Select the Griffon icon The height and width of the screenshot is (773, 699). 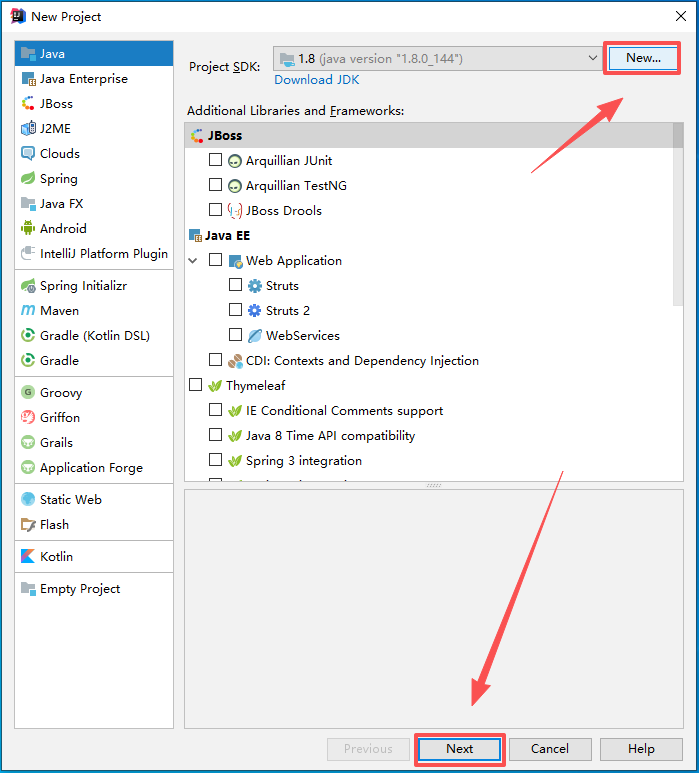click(28, 418)
